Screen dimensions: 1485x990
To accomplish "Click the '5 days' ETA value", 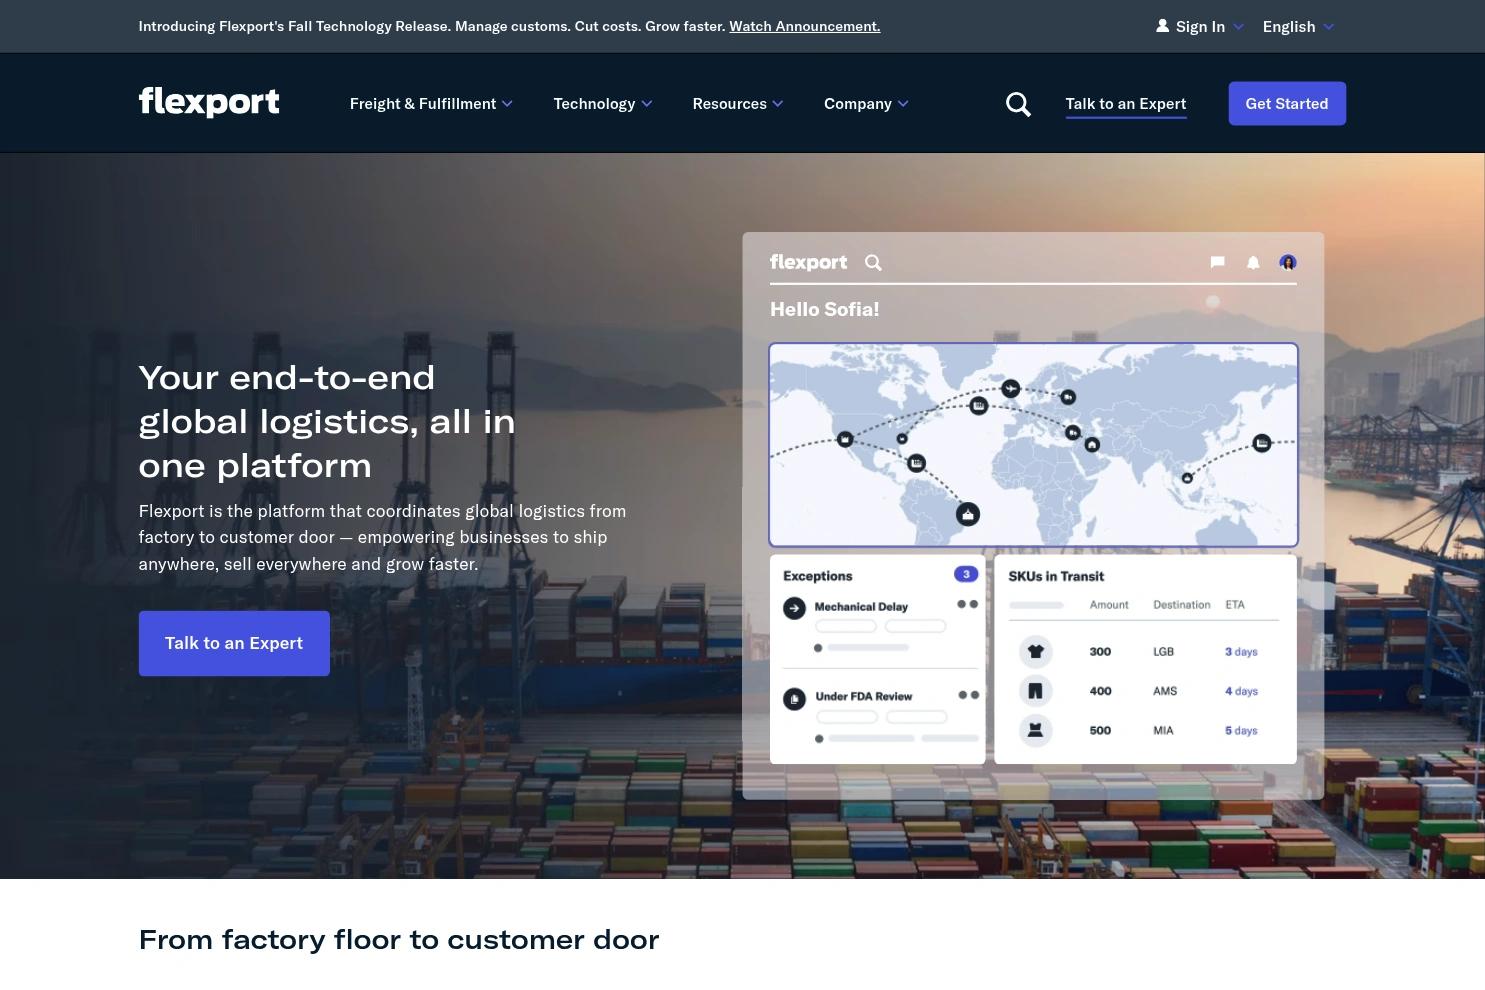I will pyautogui.click(x=1241, y=731).
